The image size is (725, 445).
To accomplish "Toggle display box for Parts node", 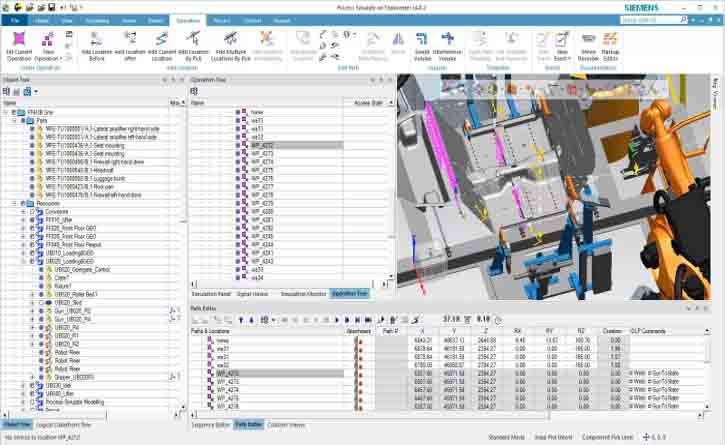I will [x=22, y=121].
